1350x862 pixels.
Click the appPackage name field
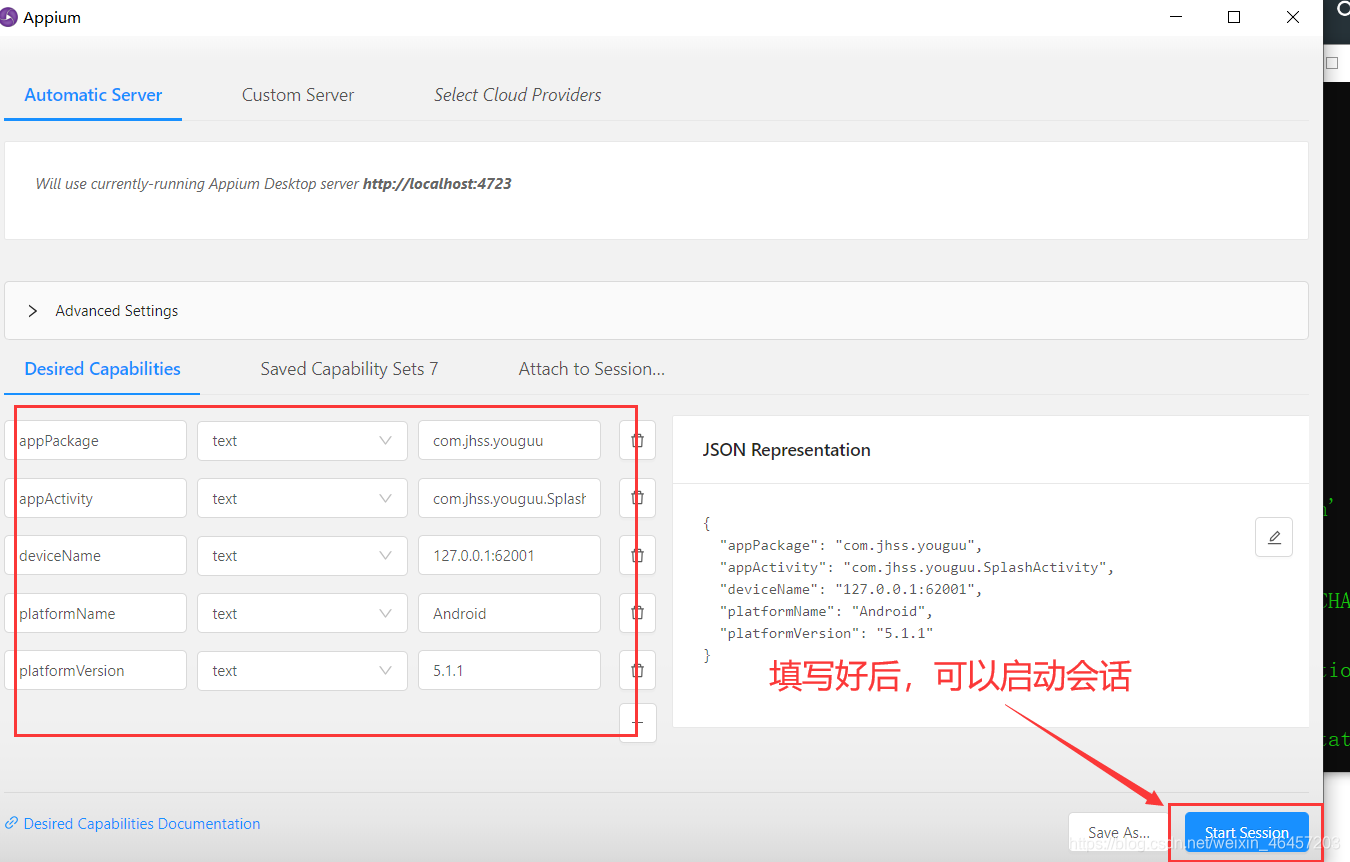pyautogui.click(x=95, y=440)
